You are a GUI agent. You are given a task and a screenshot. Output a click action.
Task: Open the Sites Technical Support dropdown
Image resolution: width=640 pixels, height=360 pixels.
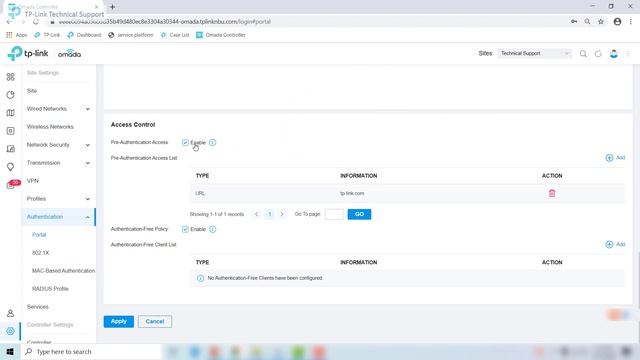[535, 53]
